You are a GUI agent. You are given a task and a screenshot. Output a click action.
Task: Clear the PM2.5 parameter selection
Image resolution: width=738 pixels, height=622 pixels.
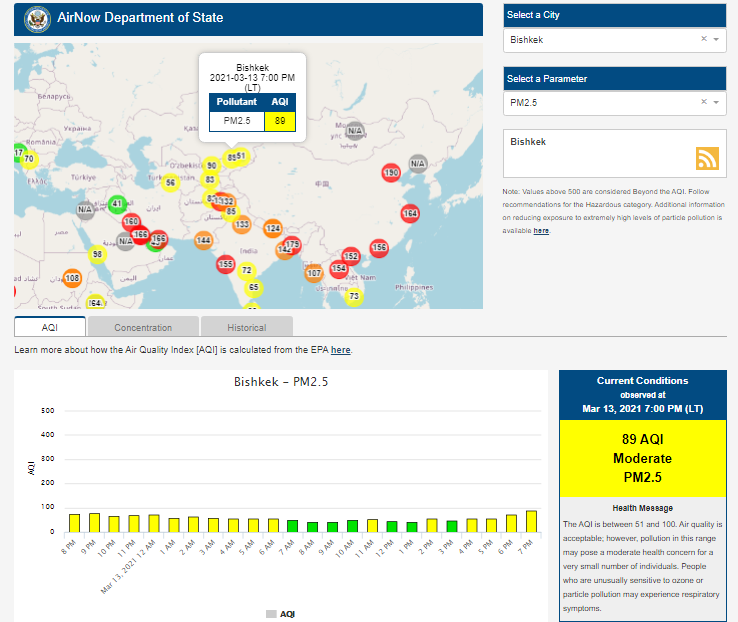pos(703,102)
